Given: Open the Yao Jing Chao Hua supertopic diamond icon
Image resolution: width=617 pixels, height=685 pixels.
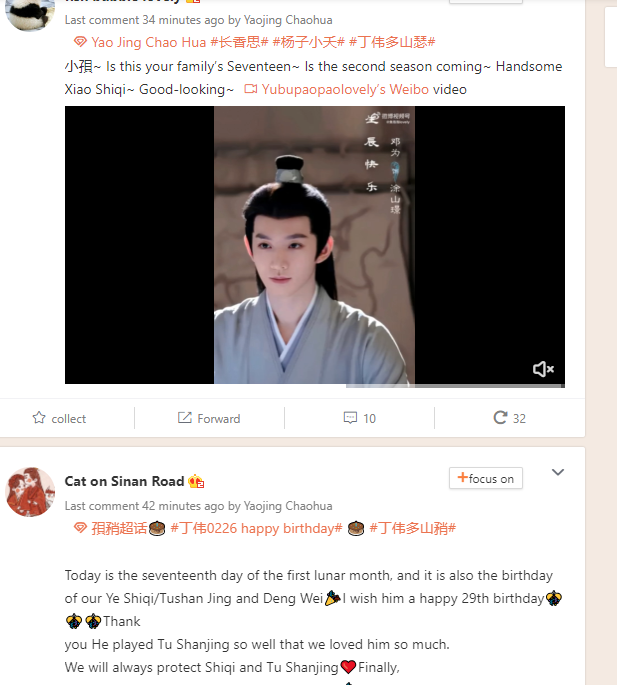Looking at the screenshot, I should point(80,42).
